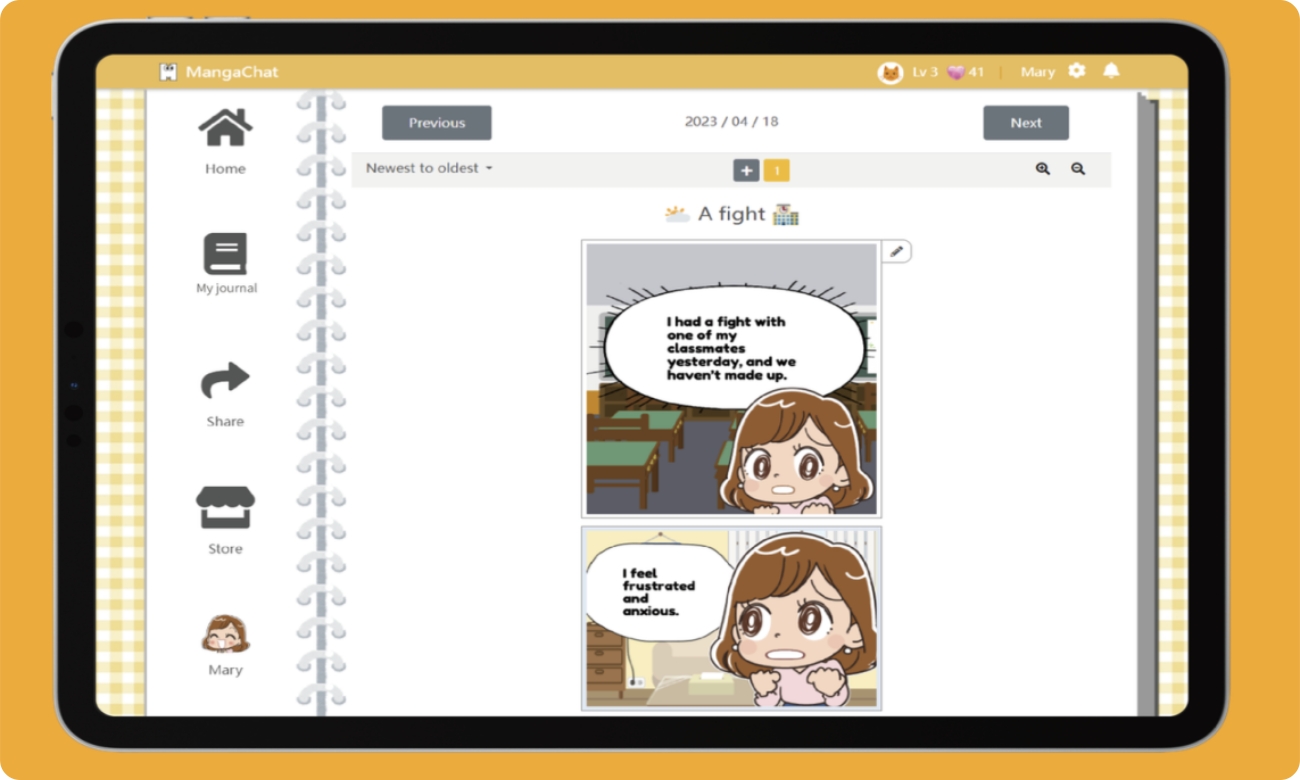The width and height of the screenshot is (1300, 780).
Task: Open the My journal notebook icon
Action: pyautogui.click(x=224, y=253)
